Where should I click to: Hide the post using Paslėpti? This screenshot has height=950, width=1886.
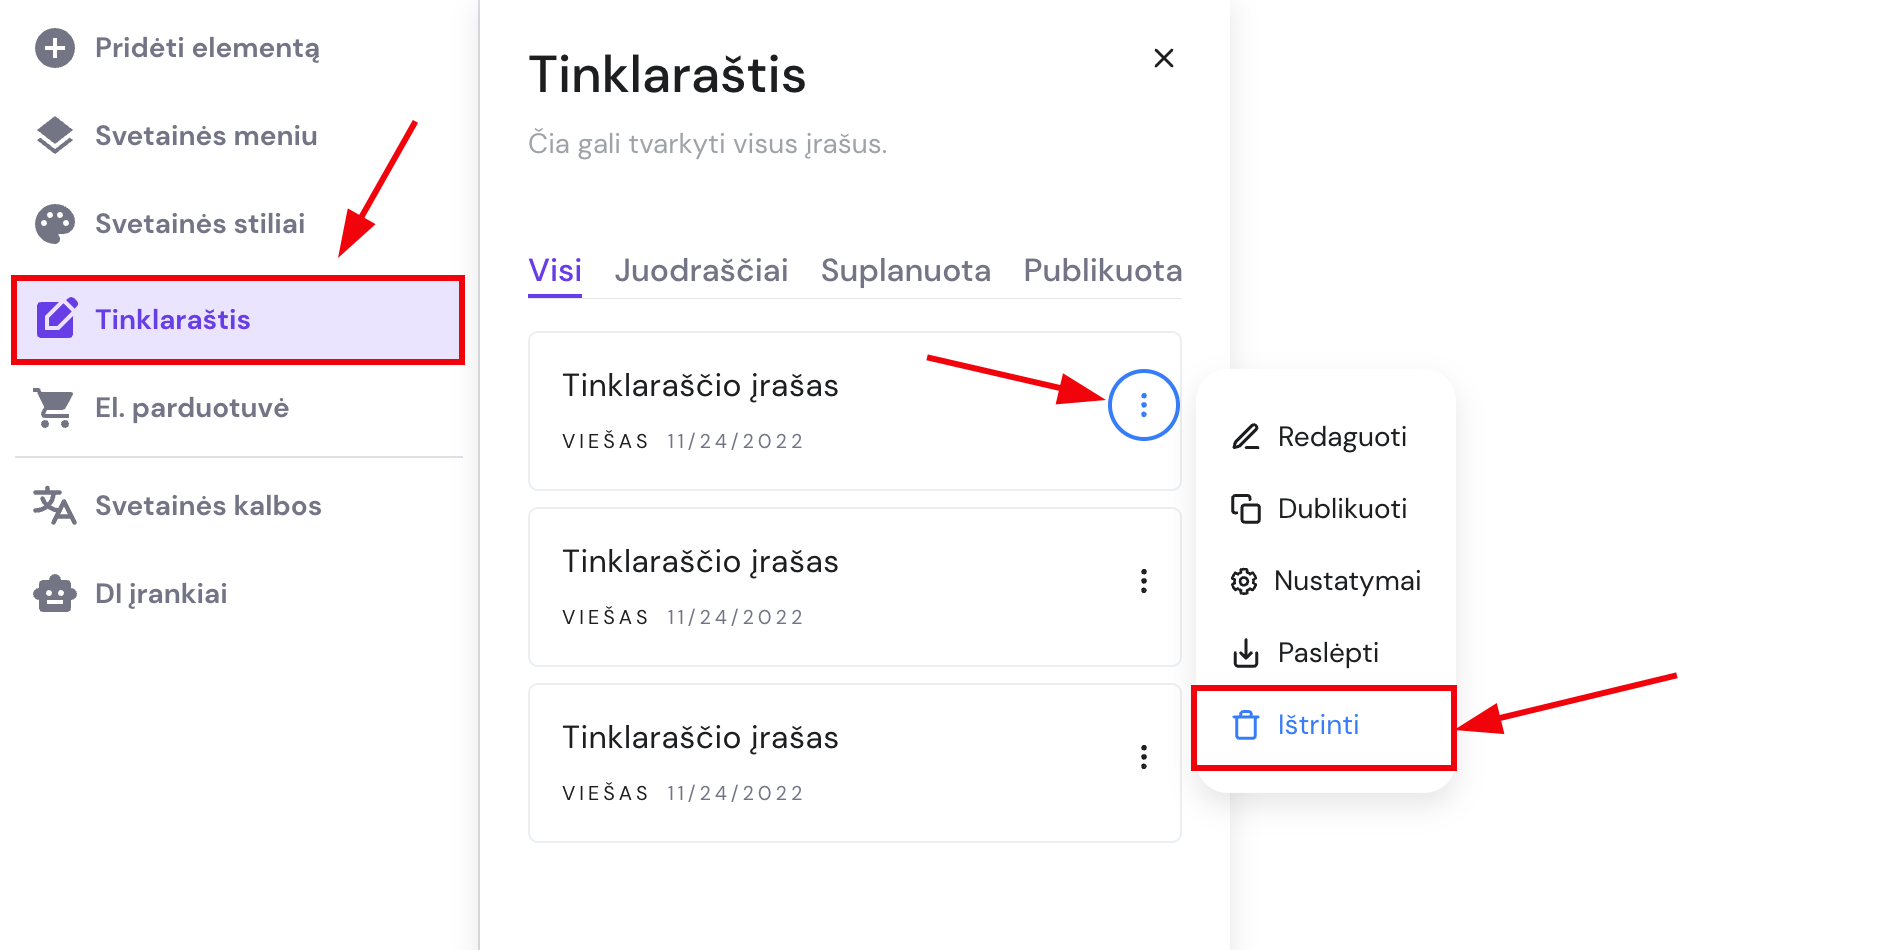[x=1327, y=652]
